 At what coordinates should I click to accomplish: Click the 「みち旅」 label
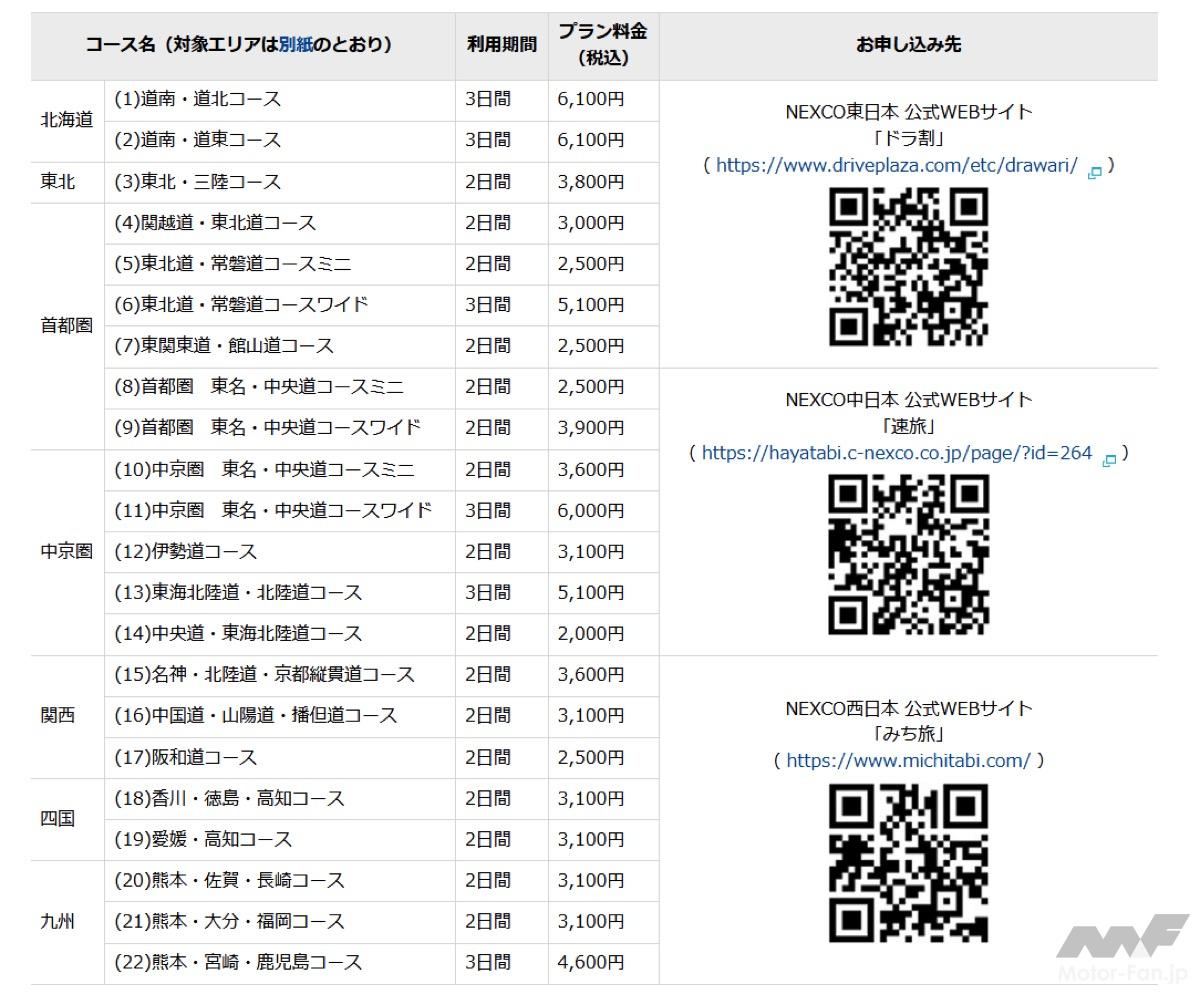908,734
